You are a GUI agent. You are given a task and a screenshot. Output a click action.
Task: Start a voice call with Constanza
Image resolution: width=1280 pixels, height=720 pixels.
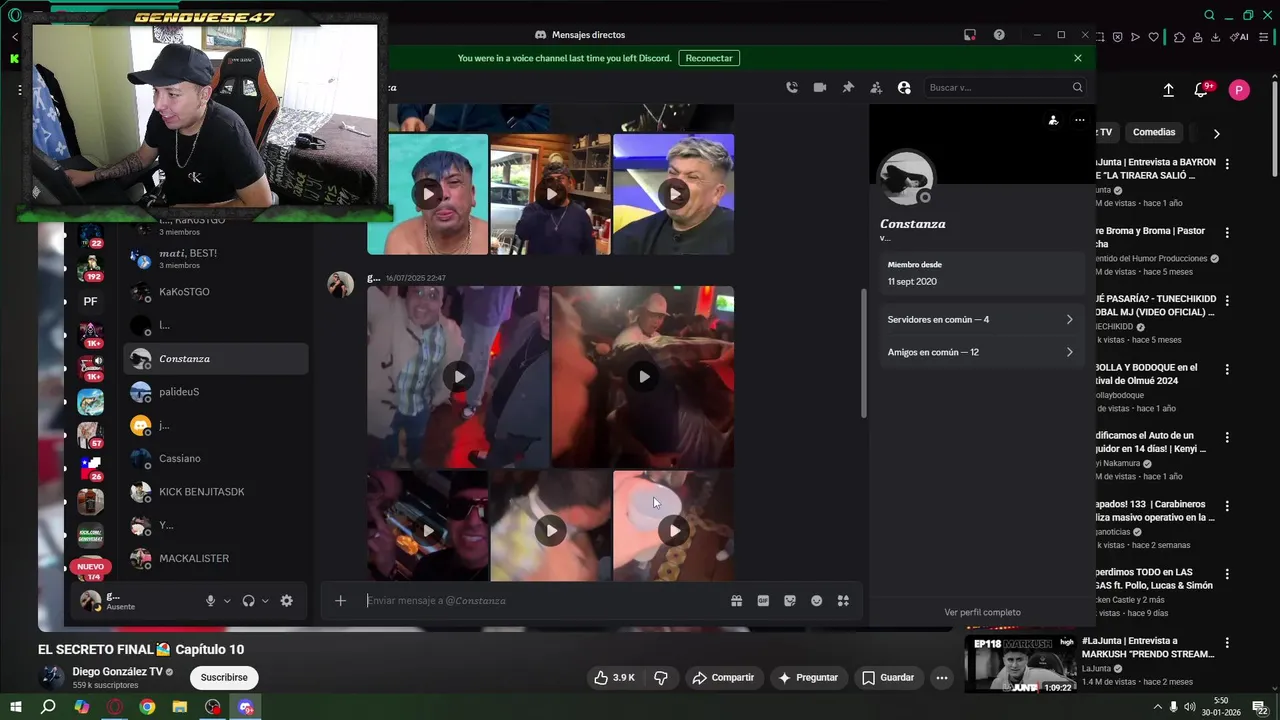tap(791, 87)
